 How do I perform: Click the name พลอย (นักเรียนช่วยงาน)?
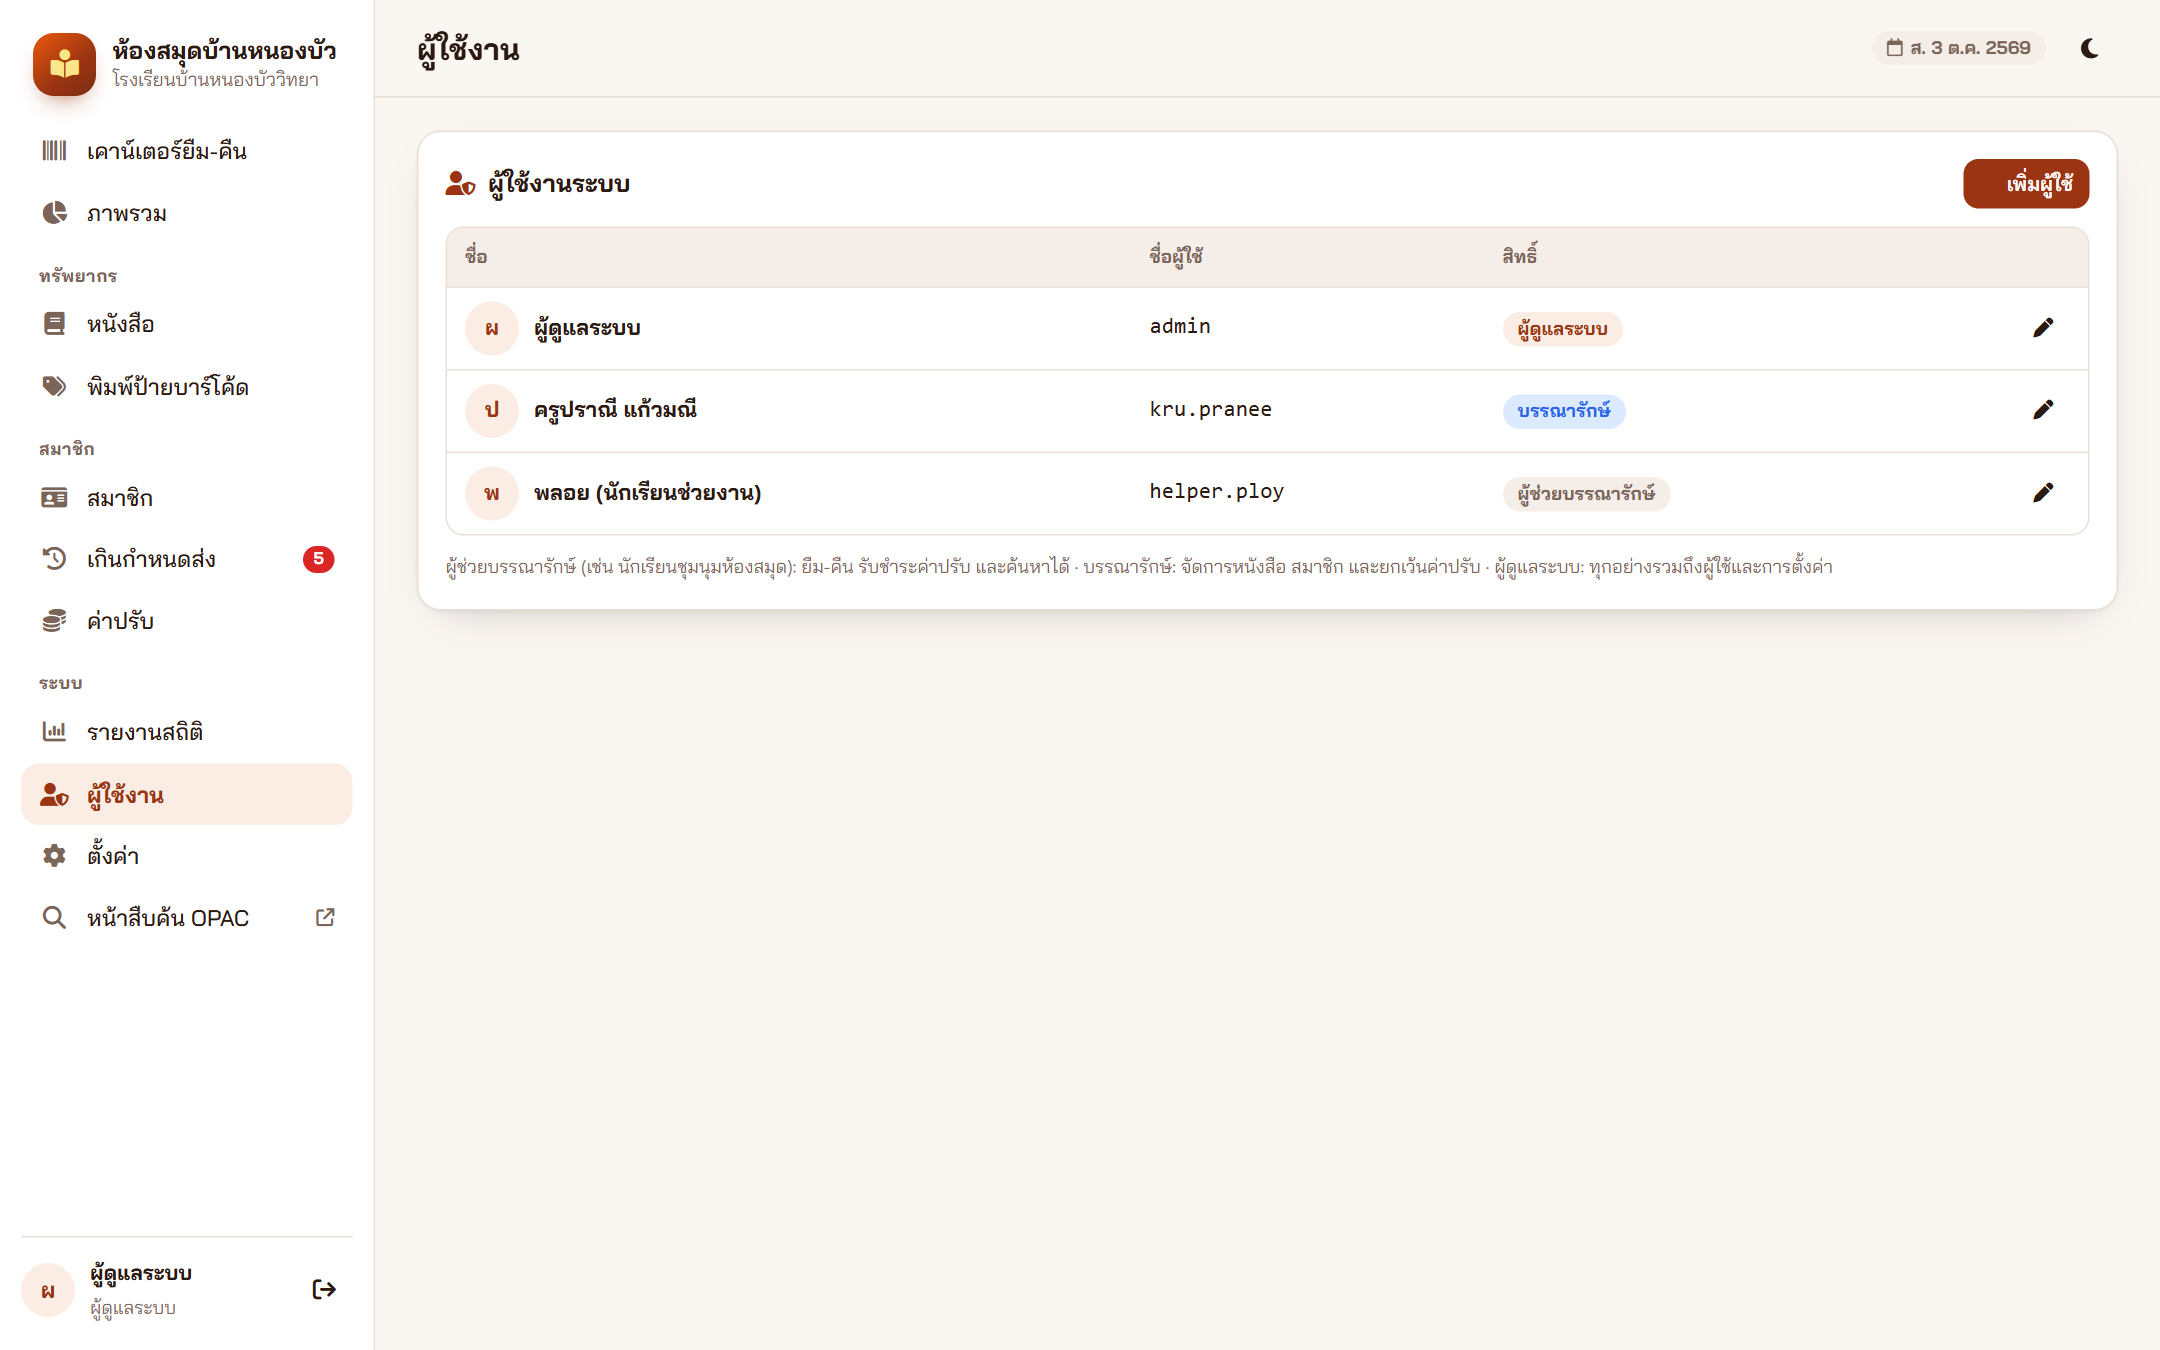point(648,493)
